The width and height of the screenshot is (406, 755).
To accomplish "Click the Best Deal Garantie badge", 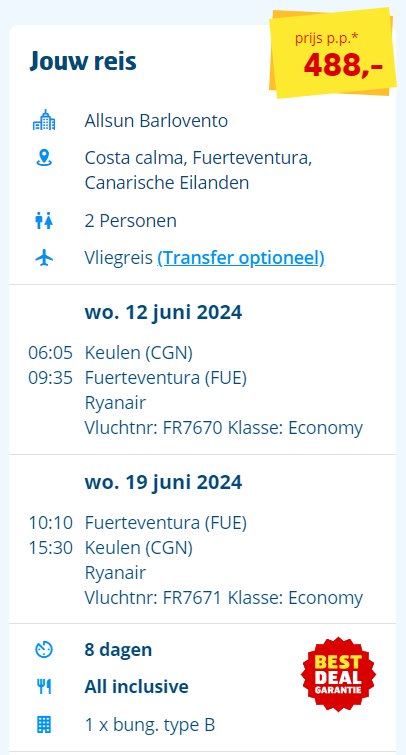I will pyautogui.click(x=338, y=674).
